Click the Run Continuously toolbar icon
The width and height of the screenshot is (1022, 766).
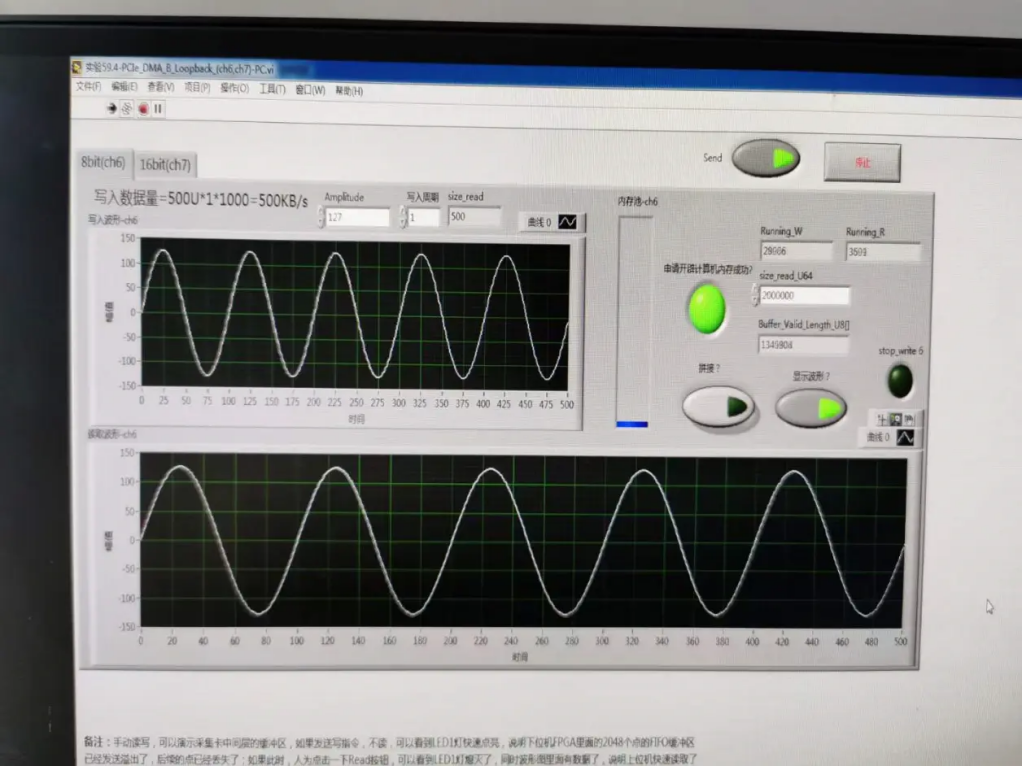(127, 108)
